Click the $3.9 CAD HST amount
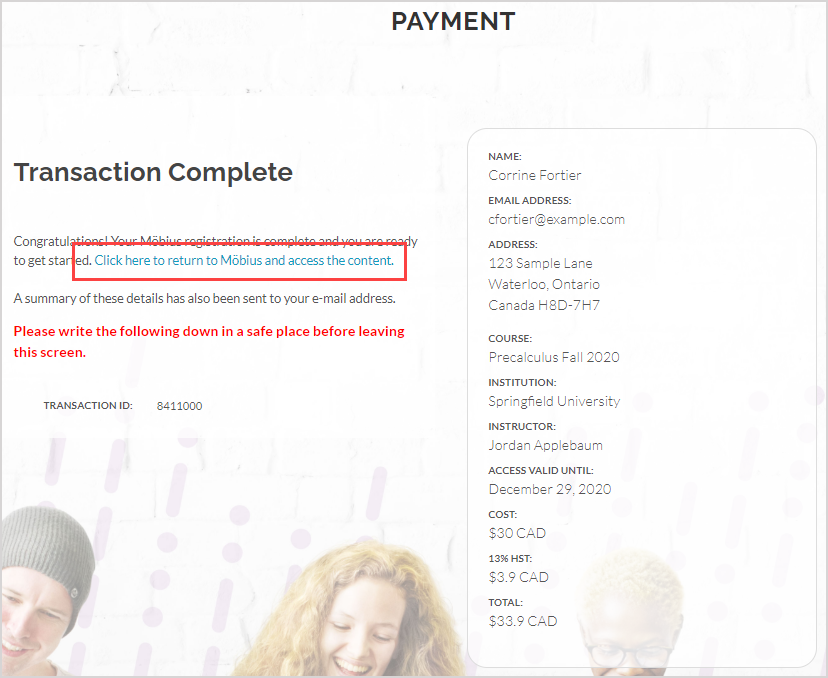The width and height of the screenshot is (828, 678). (x=518, y=577)
